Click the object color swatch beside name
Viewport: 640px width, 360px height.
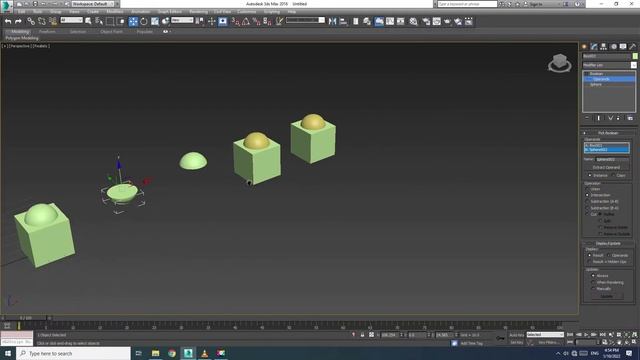click(x=635, y=56)
